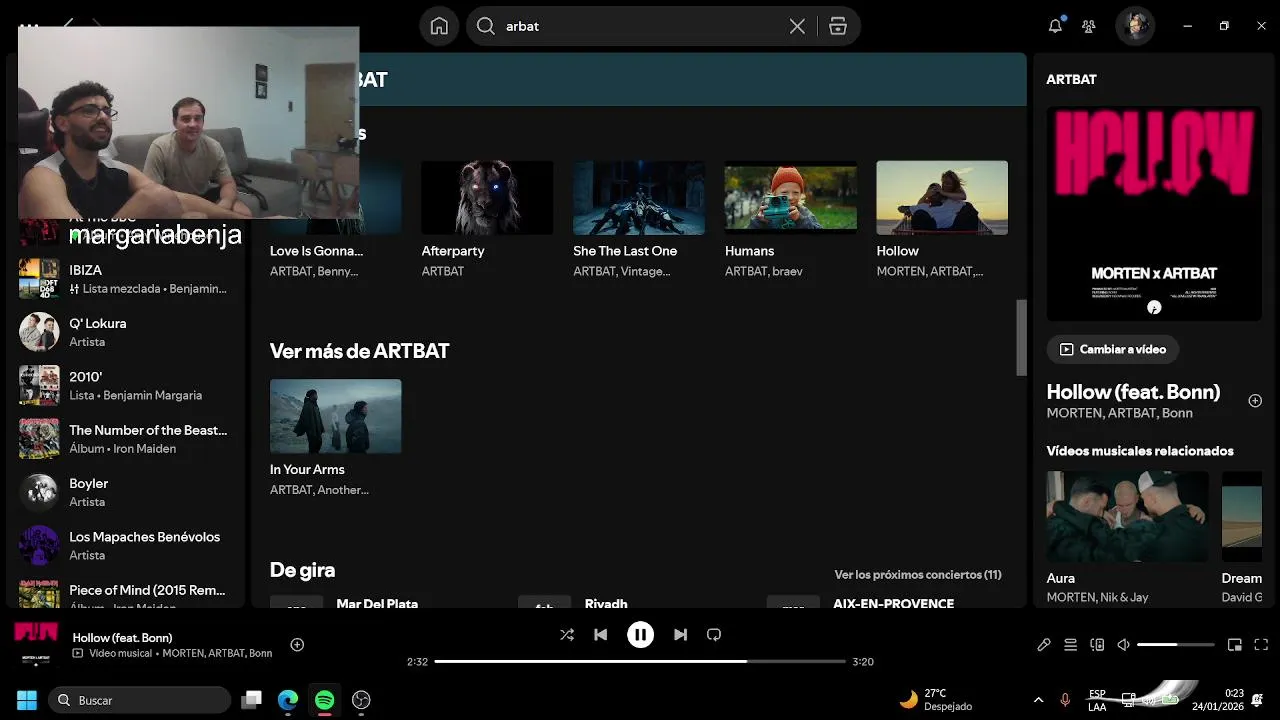Add Hollow to library from now-playing bar
The width and height of the screenshot is (1280, 720).
click(x=297, y=645)
